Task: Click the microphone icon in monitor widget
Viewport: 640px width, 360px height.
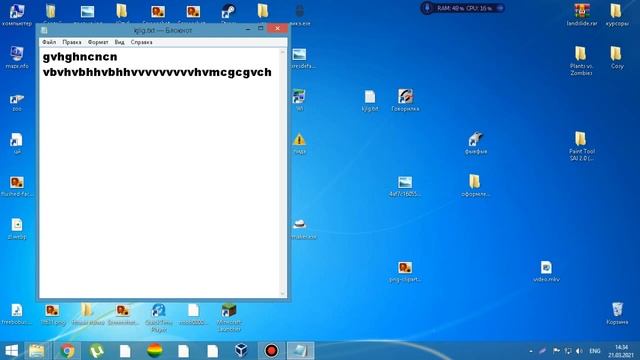Action: (x=427, y=8)
